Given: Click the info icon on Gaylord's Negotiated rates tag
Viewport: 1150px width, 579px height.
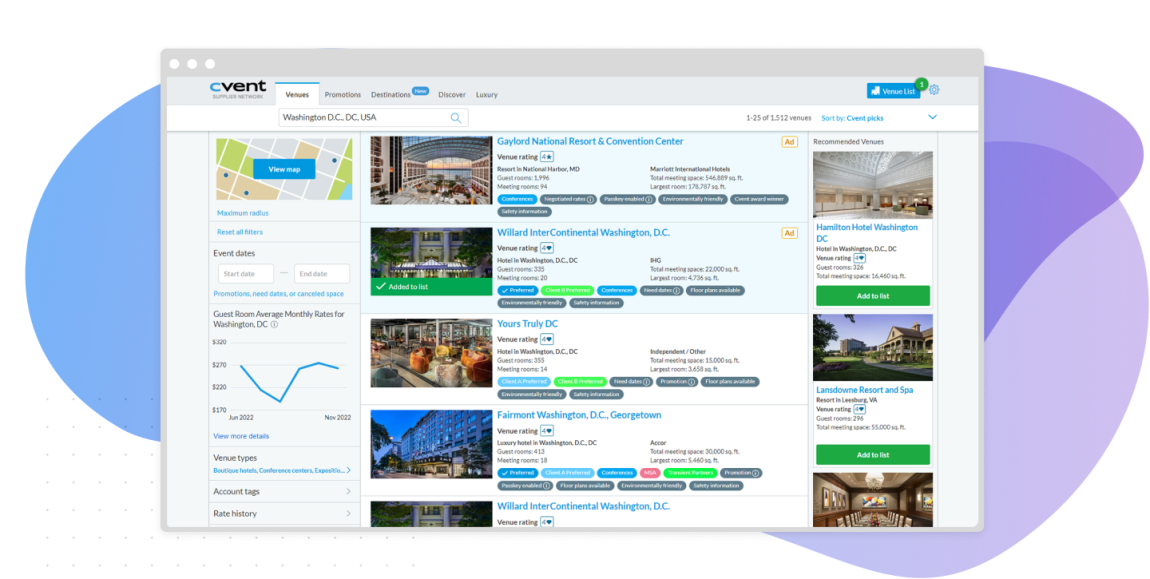Looking at the screenshot, I should click(590, 199).
